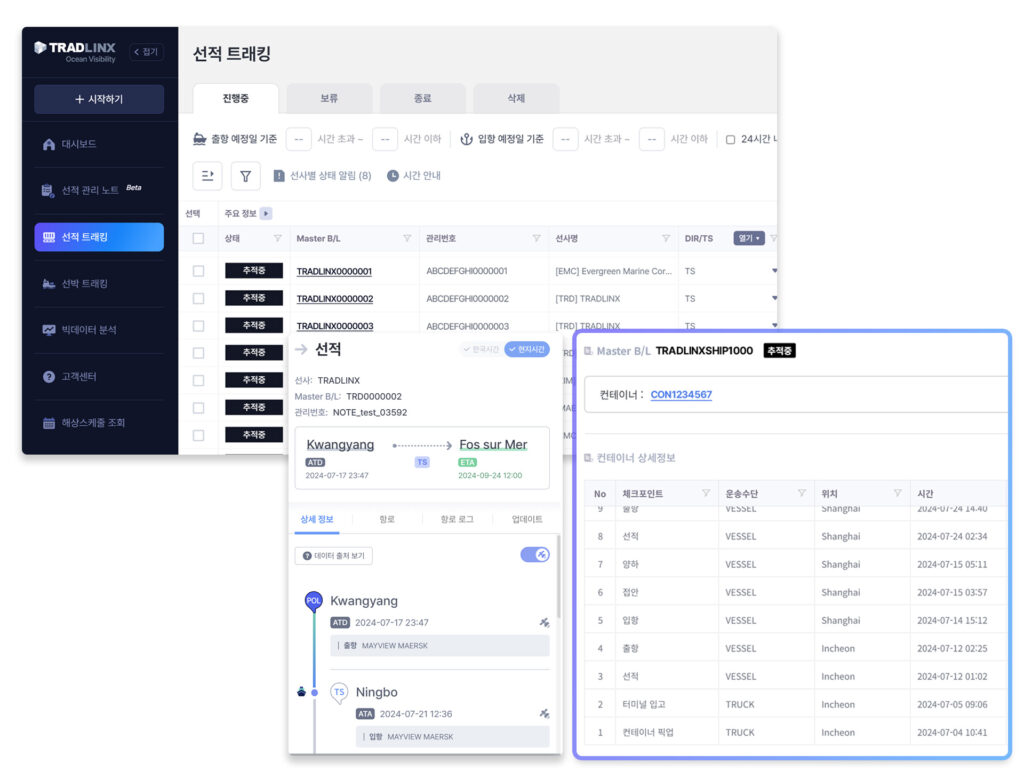Open 시간 안내 clock link
Image resolution: width=1024 pixels, height=779 pixels.
click(414, 176)
